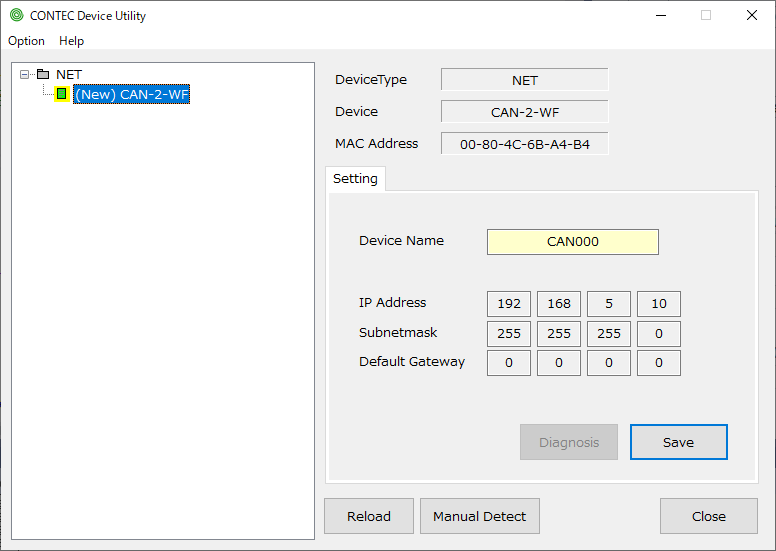Open the Option menu
Viewport: 776px width, 551px height.
tap(26, 41)
